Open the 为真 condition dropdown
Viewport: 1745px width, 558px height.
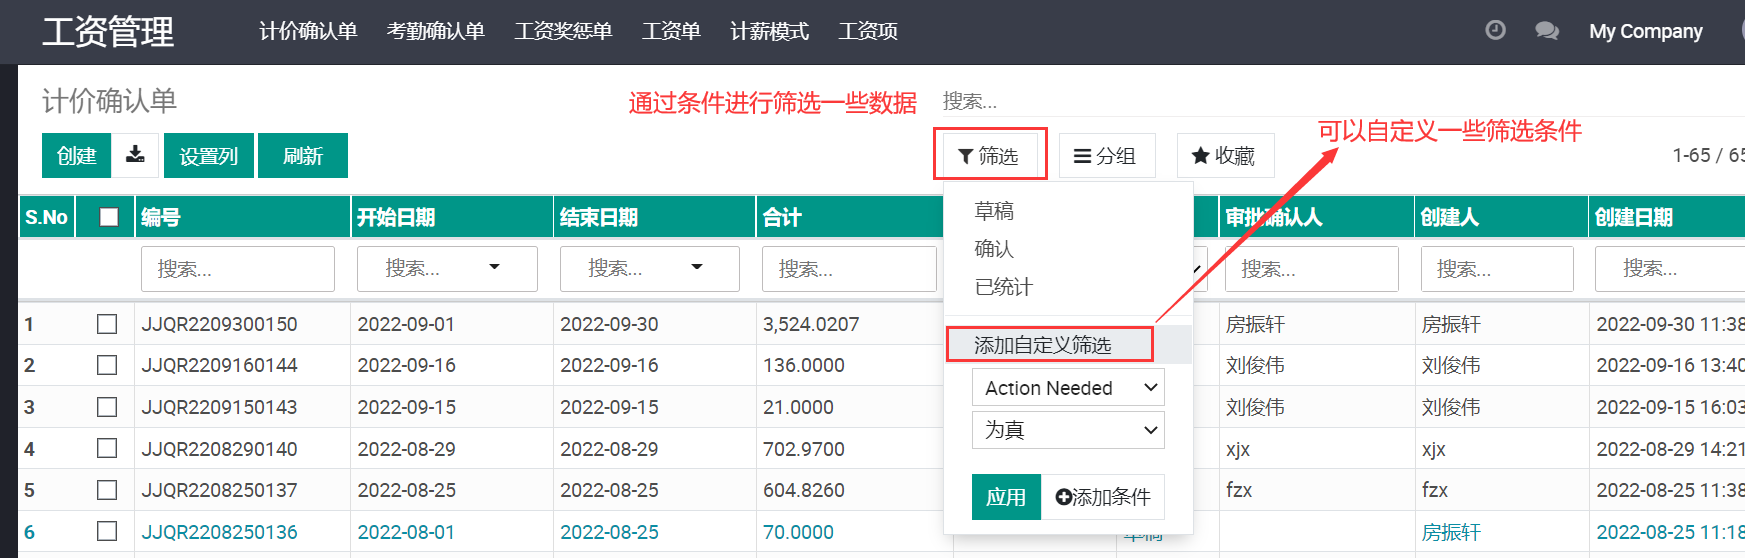tap(1067, 430)
